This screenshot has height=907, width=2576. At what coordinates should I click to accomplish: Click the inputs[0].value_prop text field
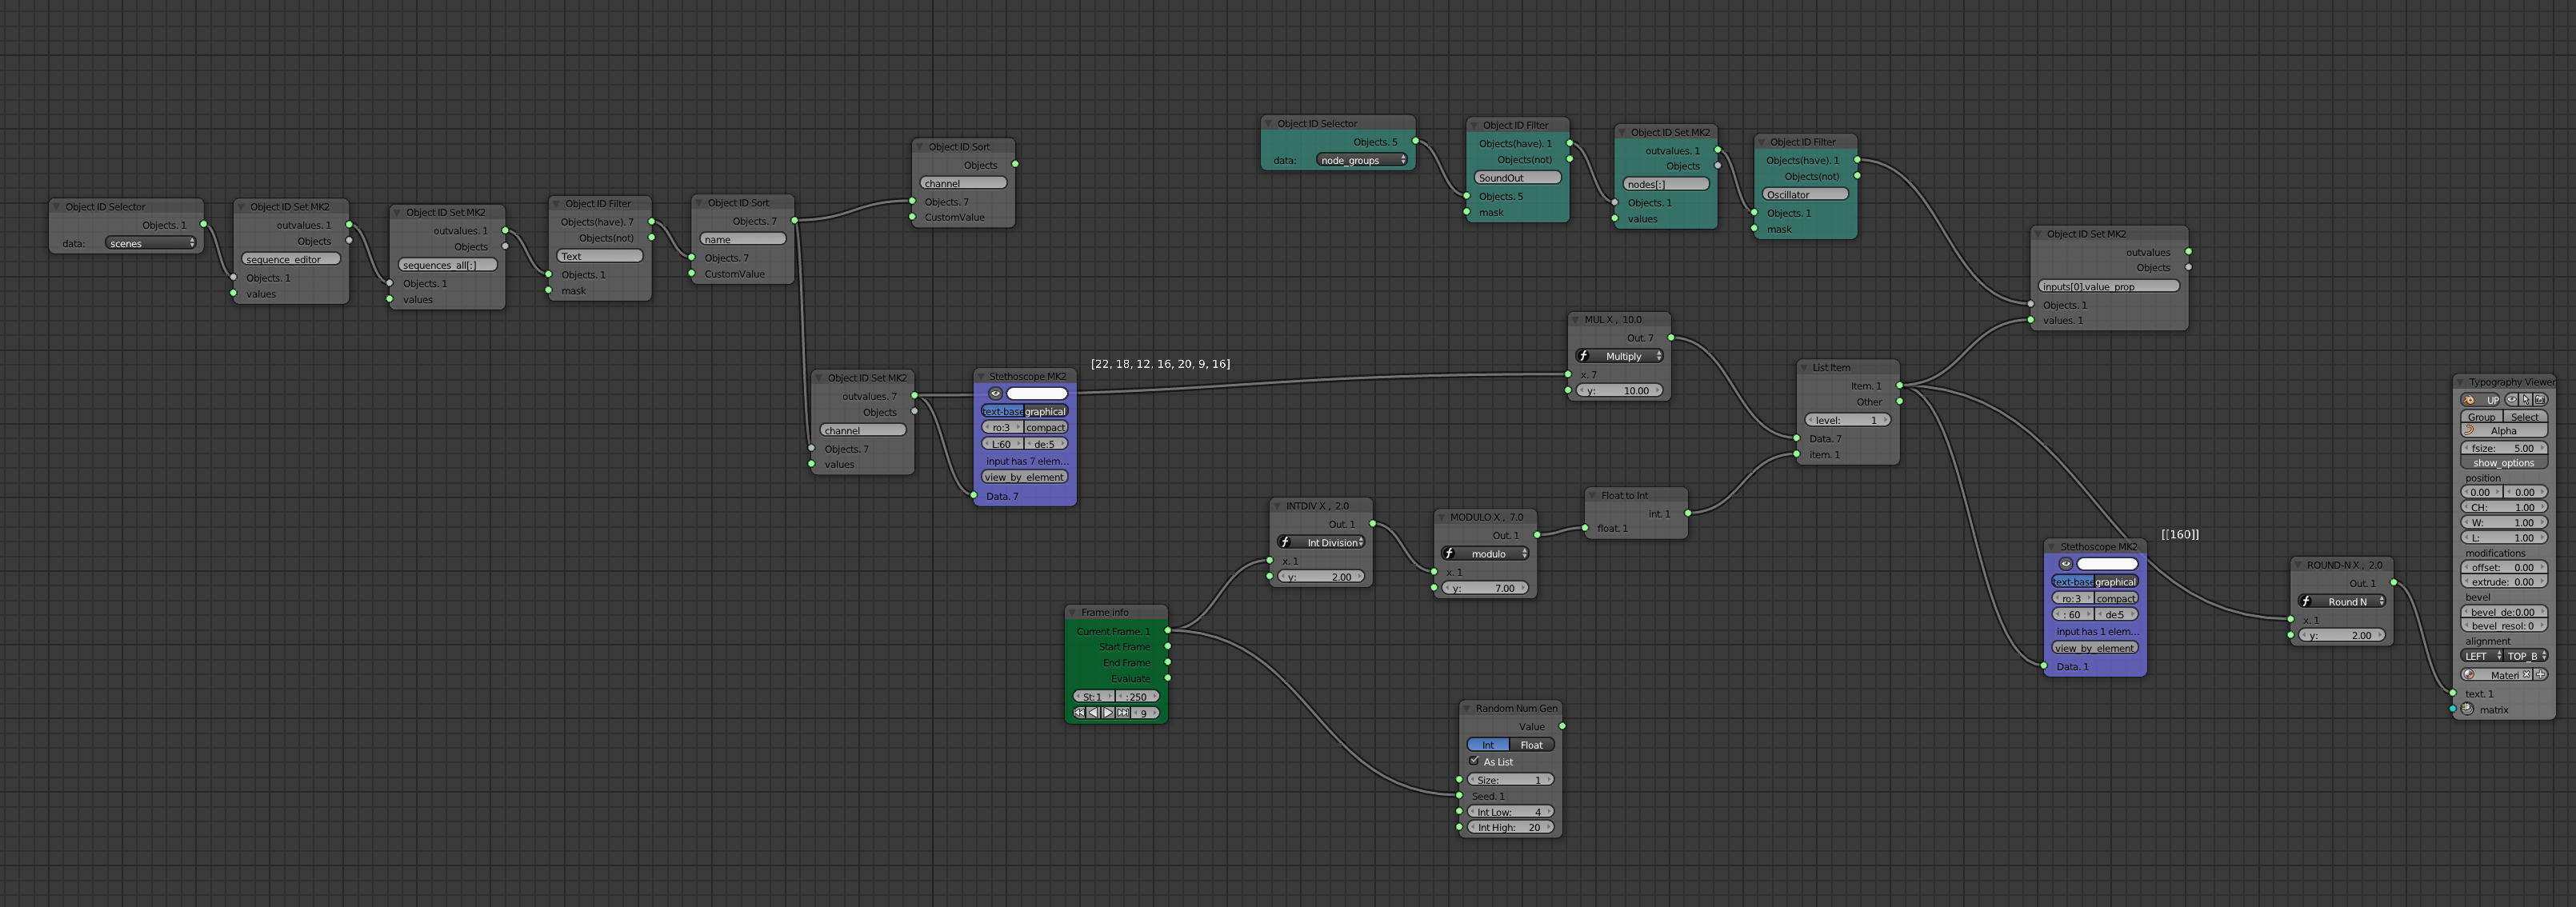[x=2109, y=286]
